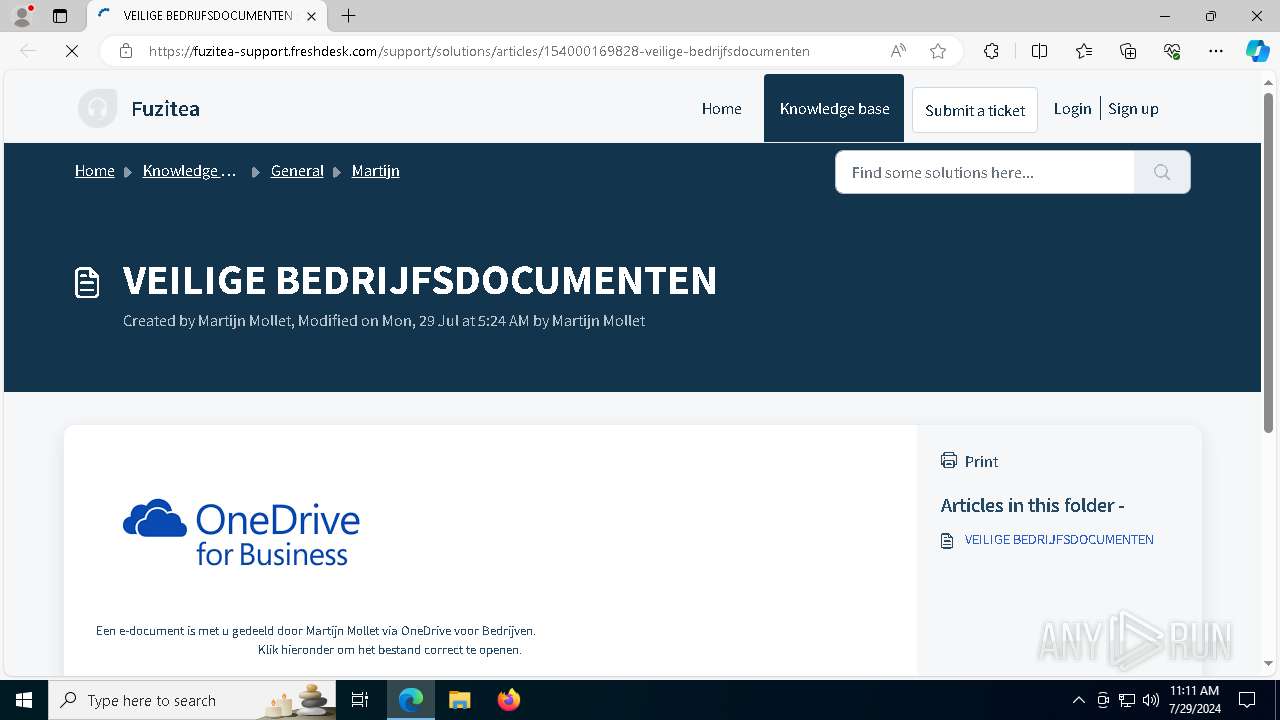Open Edge Settings and more menu
Image resolution: width=1280 pixels, height=720 pixels.
tap(1216, 51)
